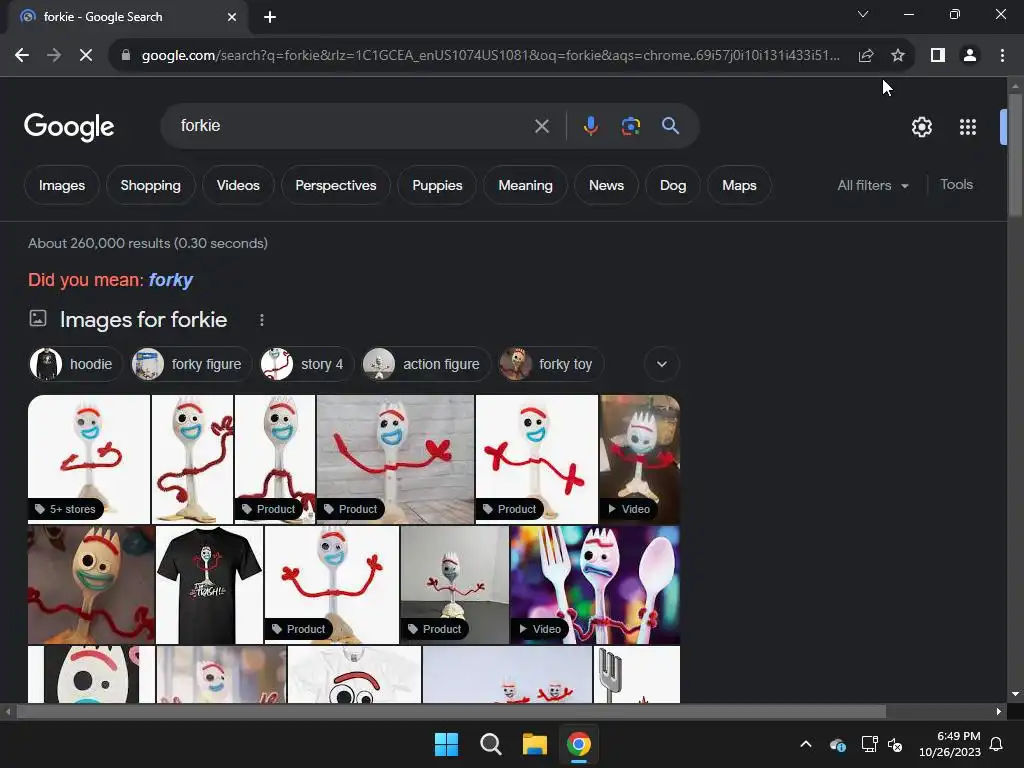
Task: Select the Puppies filter chip
Action: pos(437,185)
